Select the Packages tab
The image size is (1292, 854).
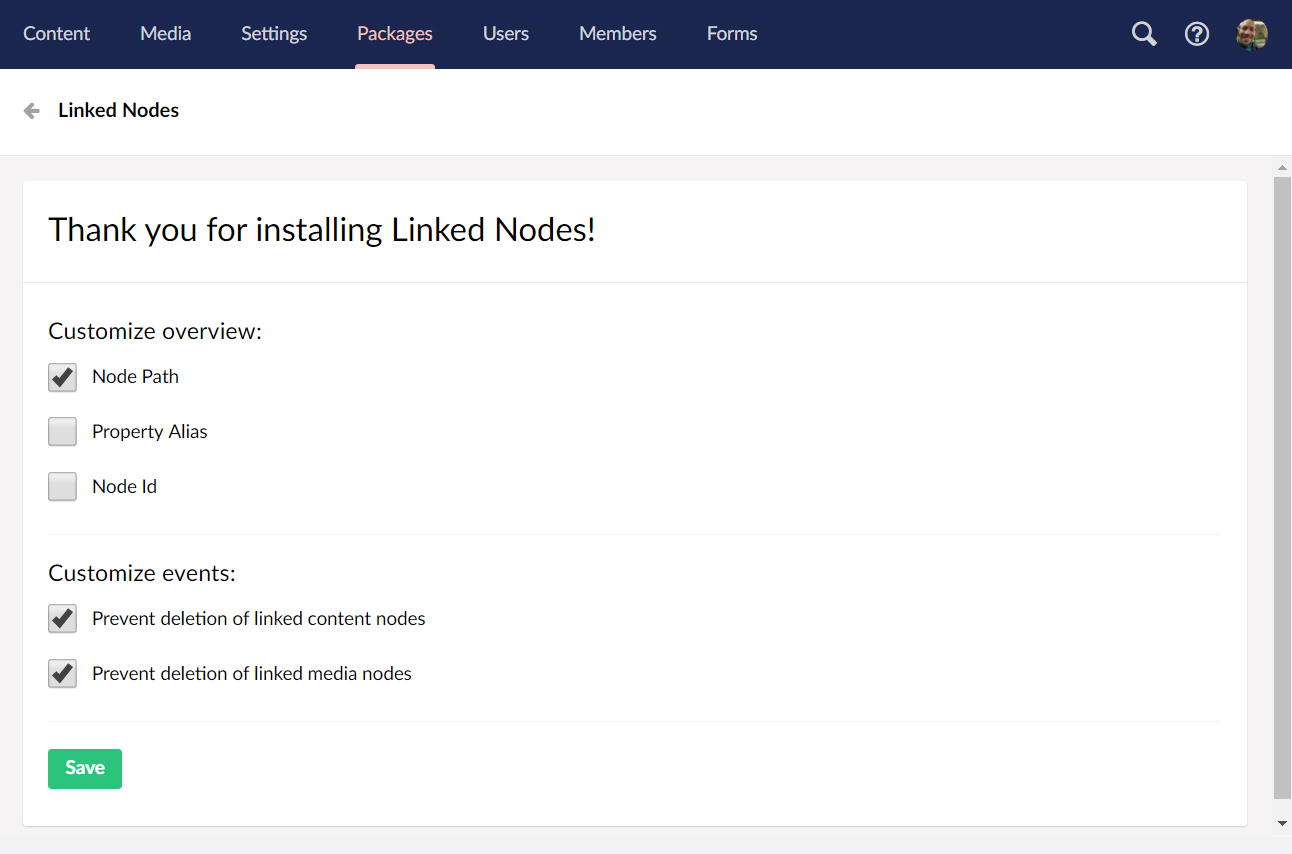tap(395, 34)
